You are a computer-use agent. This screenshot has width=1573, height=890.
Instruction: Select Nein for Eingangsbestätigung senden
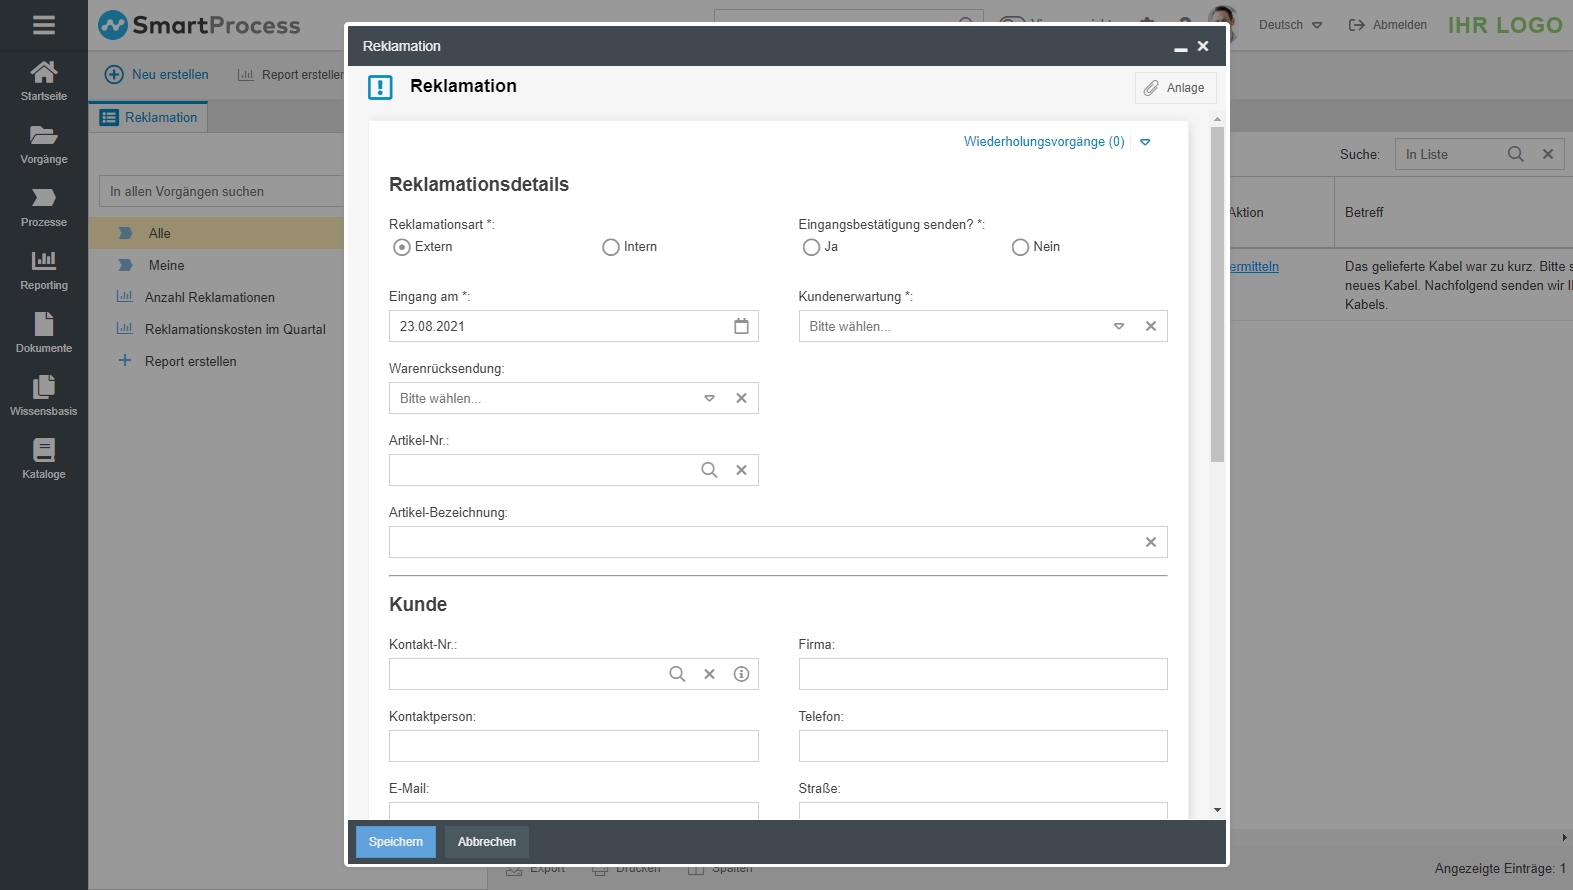pos(1020,247)
